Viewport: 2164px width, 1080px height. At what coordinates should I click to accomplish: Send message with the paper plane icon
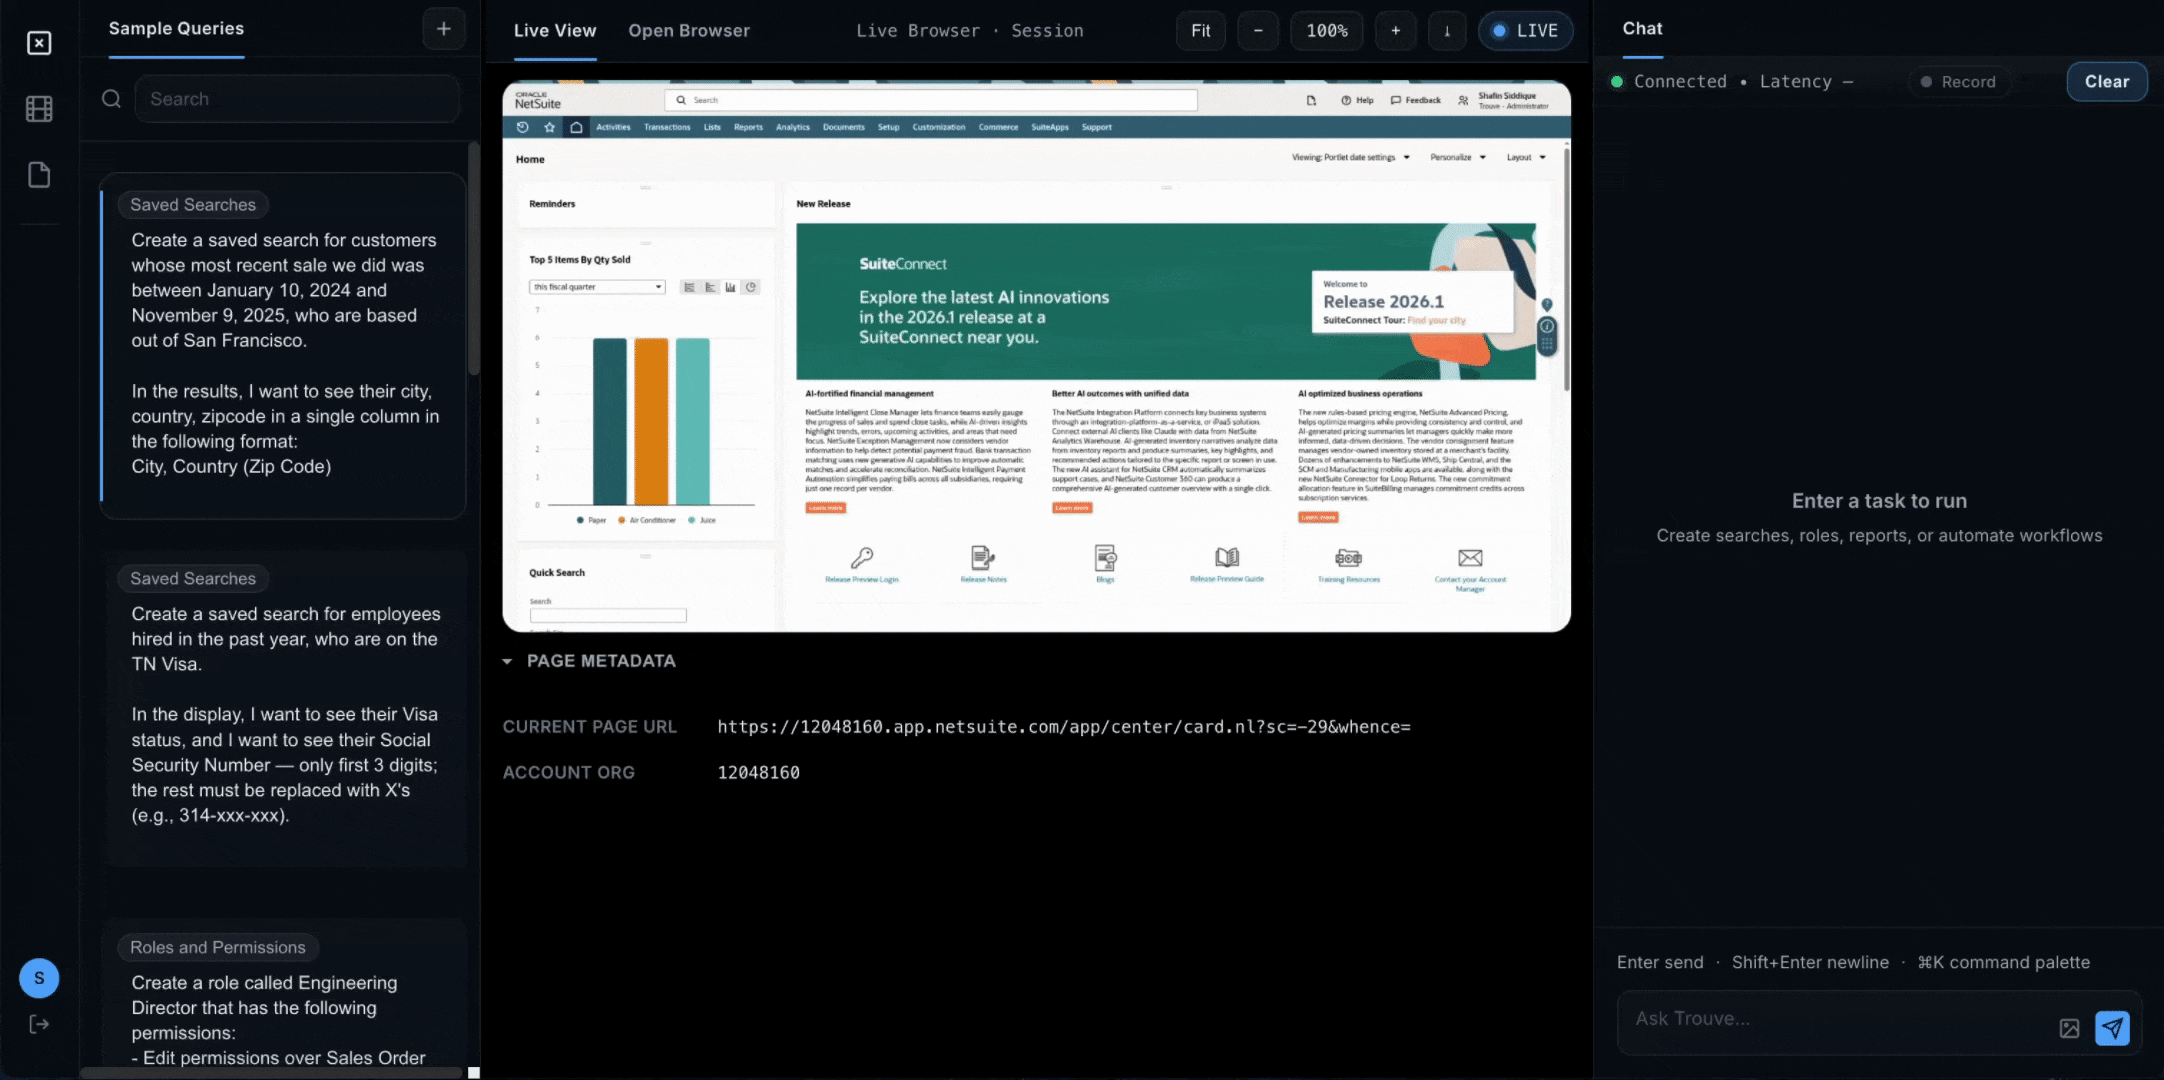(x=2112, y=1027)
